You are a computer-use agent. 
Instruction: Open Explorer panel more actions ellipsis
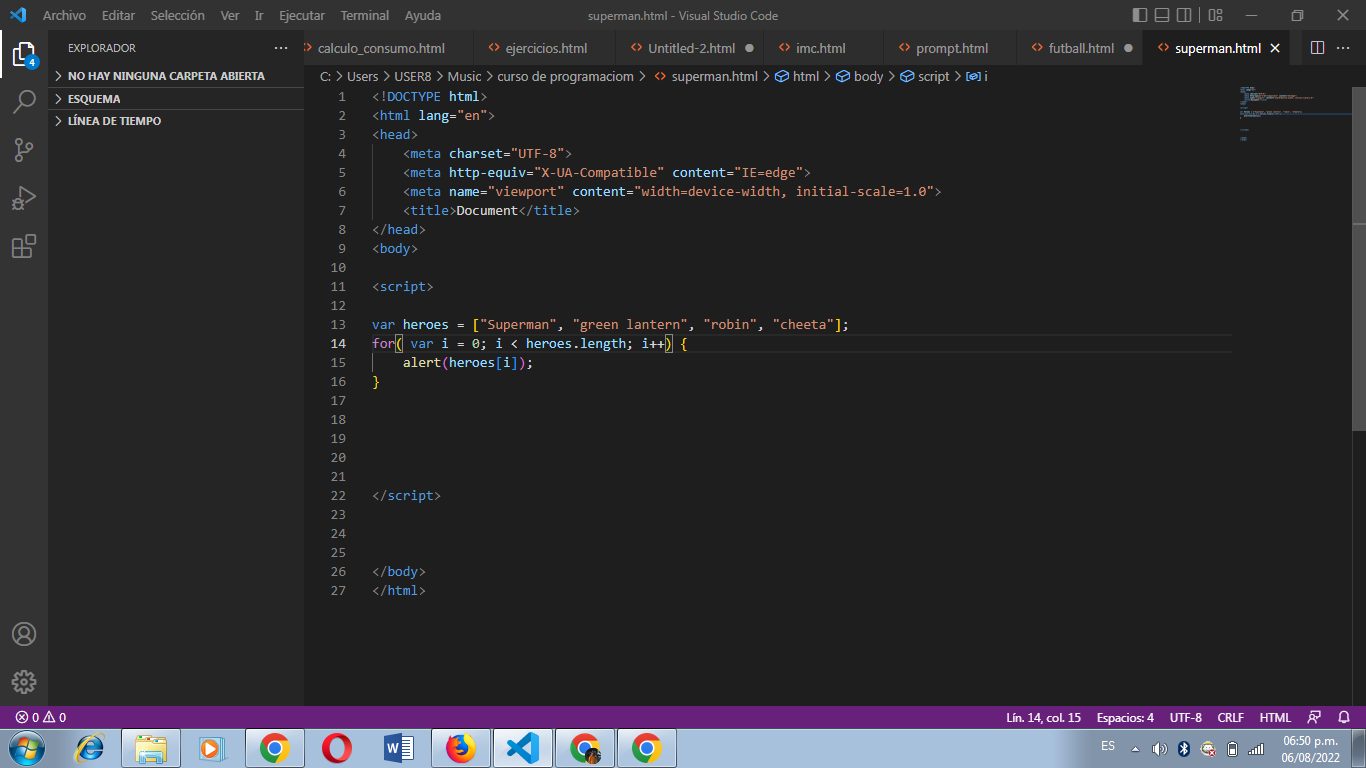(x=281, y=48)
